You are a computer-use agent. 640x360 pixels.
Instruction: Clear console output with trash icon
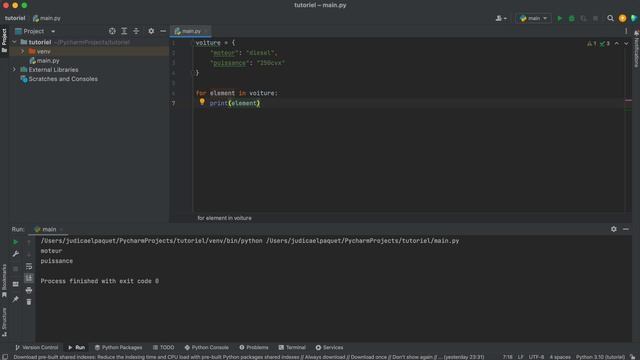pos(29,302)
